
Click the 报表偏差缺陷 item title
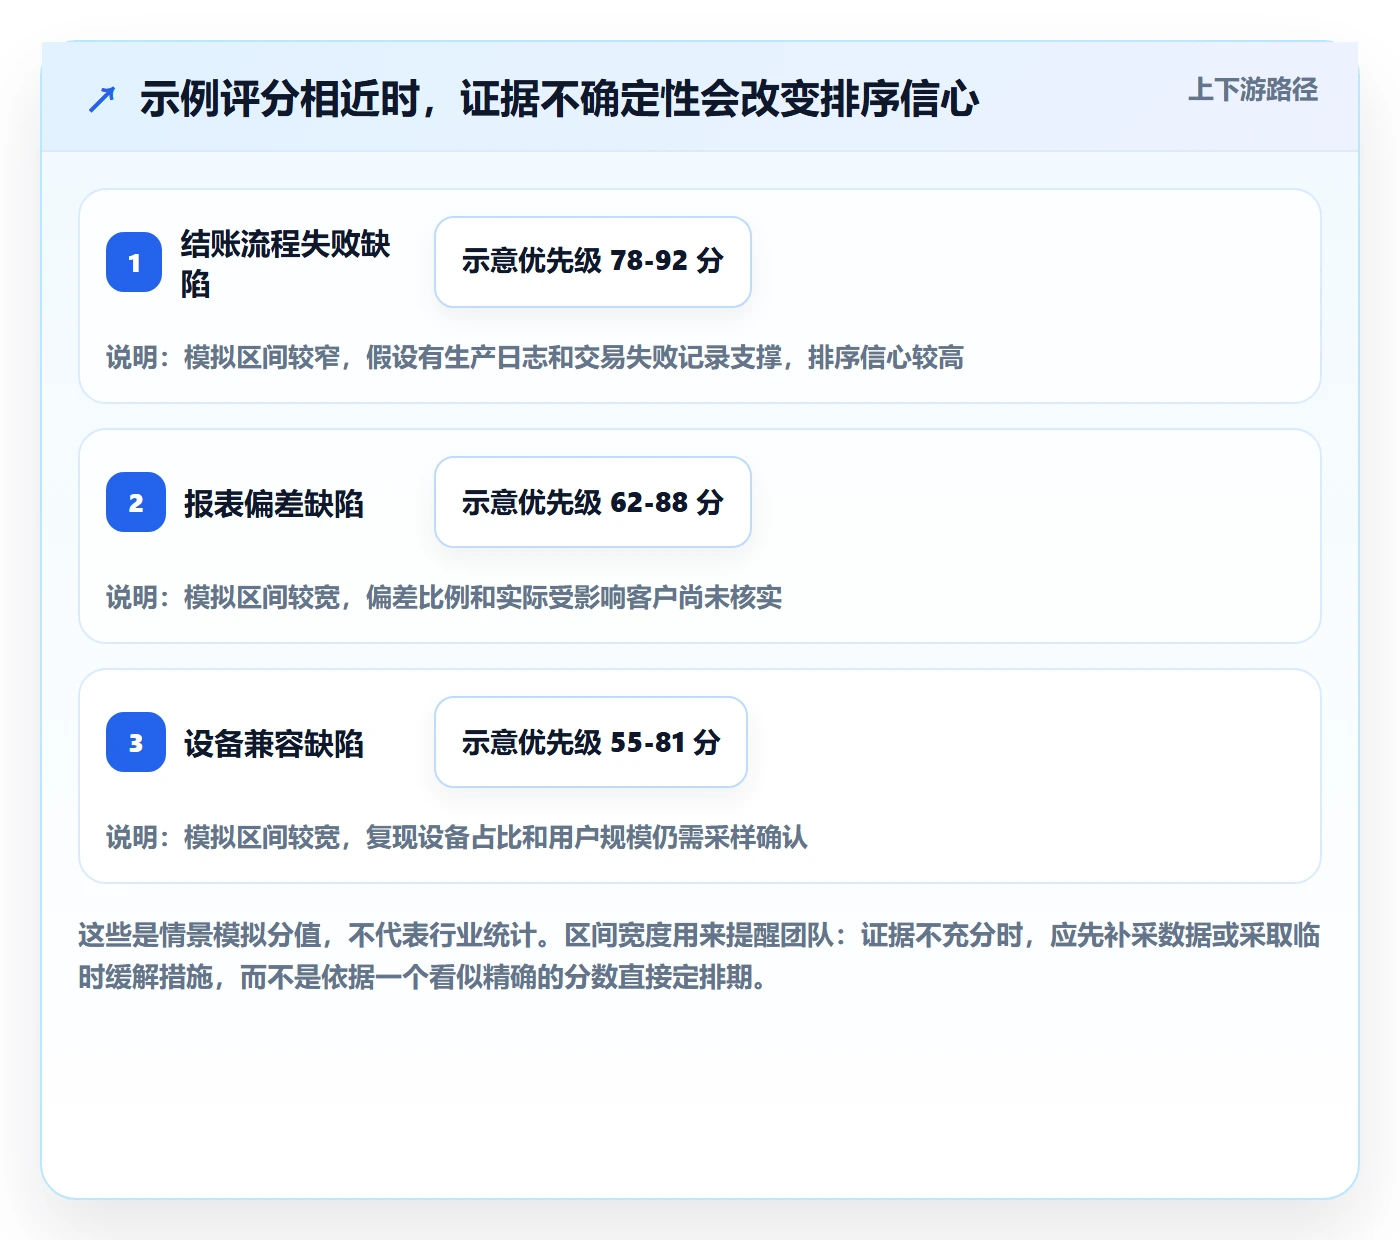[x=274, y=503]
